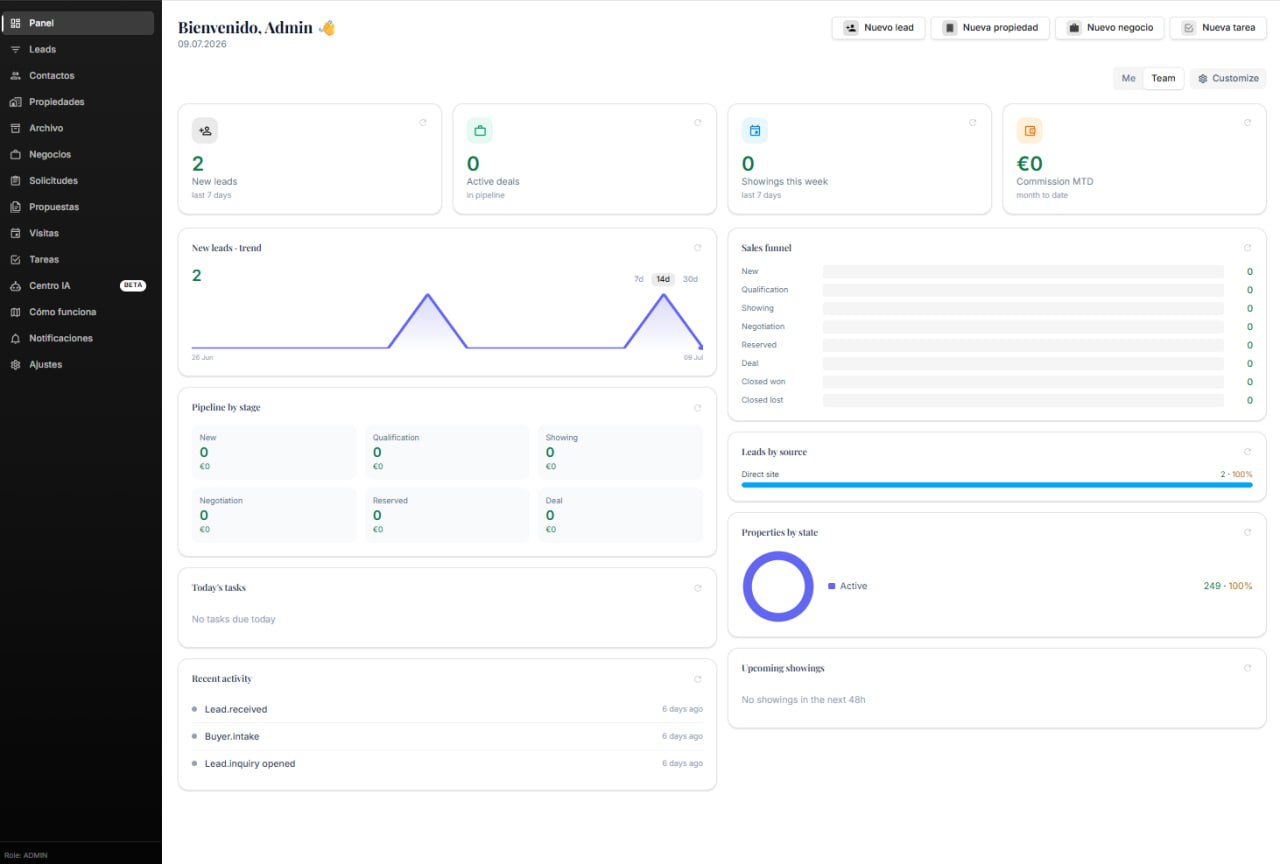Click the Tareas checkbox icon
Image resolution: width=1280 pixels, height=864 pixels.
(15, 260)
